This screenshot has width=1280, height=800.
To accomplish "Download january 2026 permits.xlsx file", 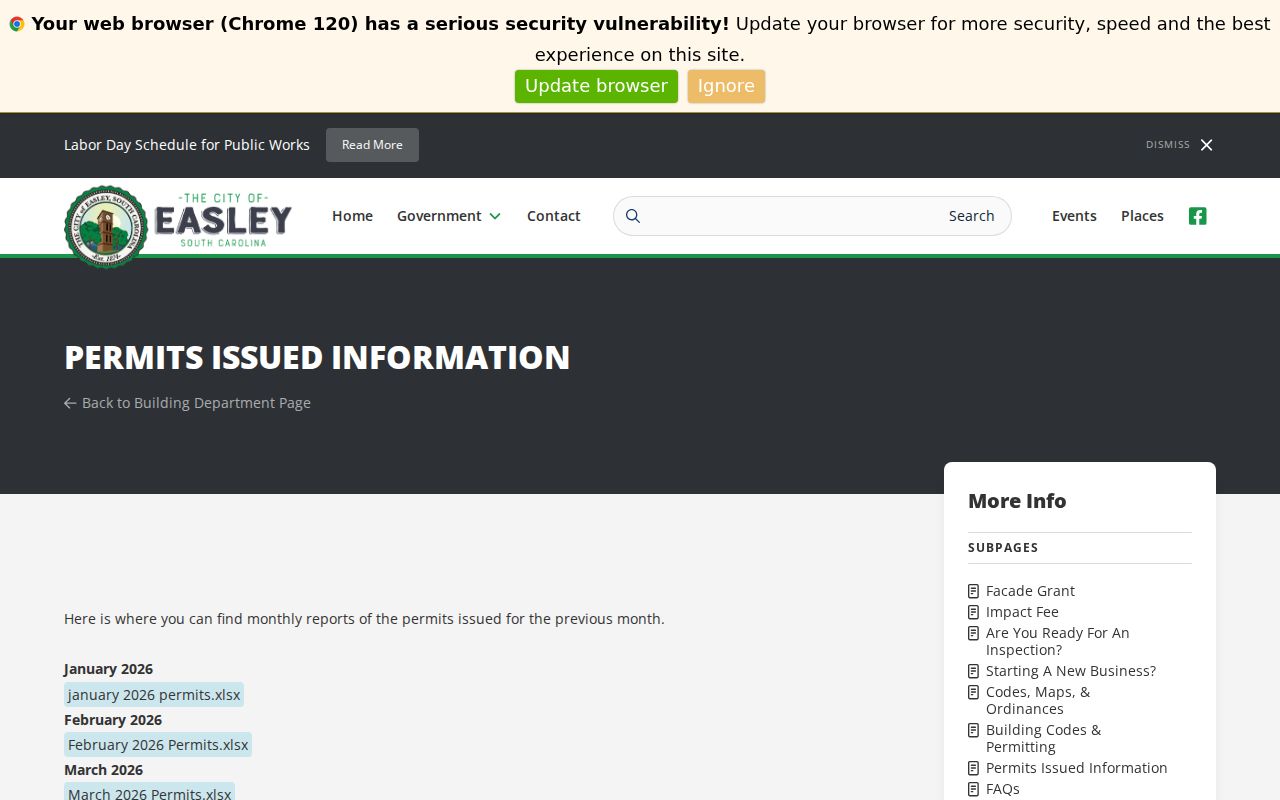I will click(154, 695).
